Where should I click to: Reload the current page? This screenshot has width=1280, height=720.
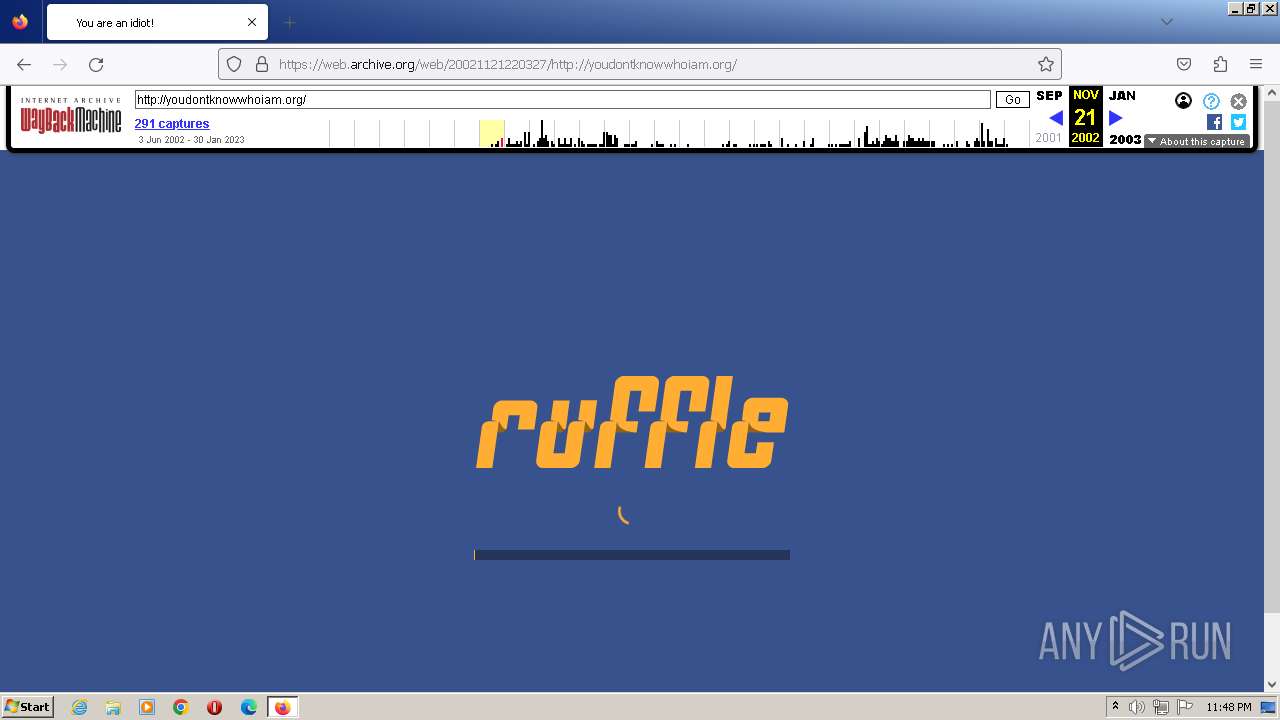(96, 64)
